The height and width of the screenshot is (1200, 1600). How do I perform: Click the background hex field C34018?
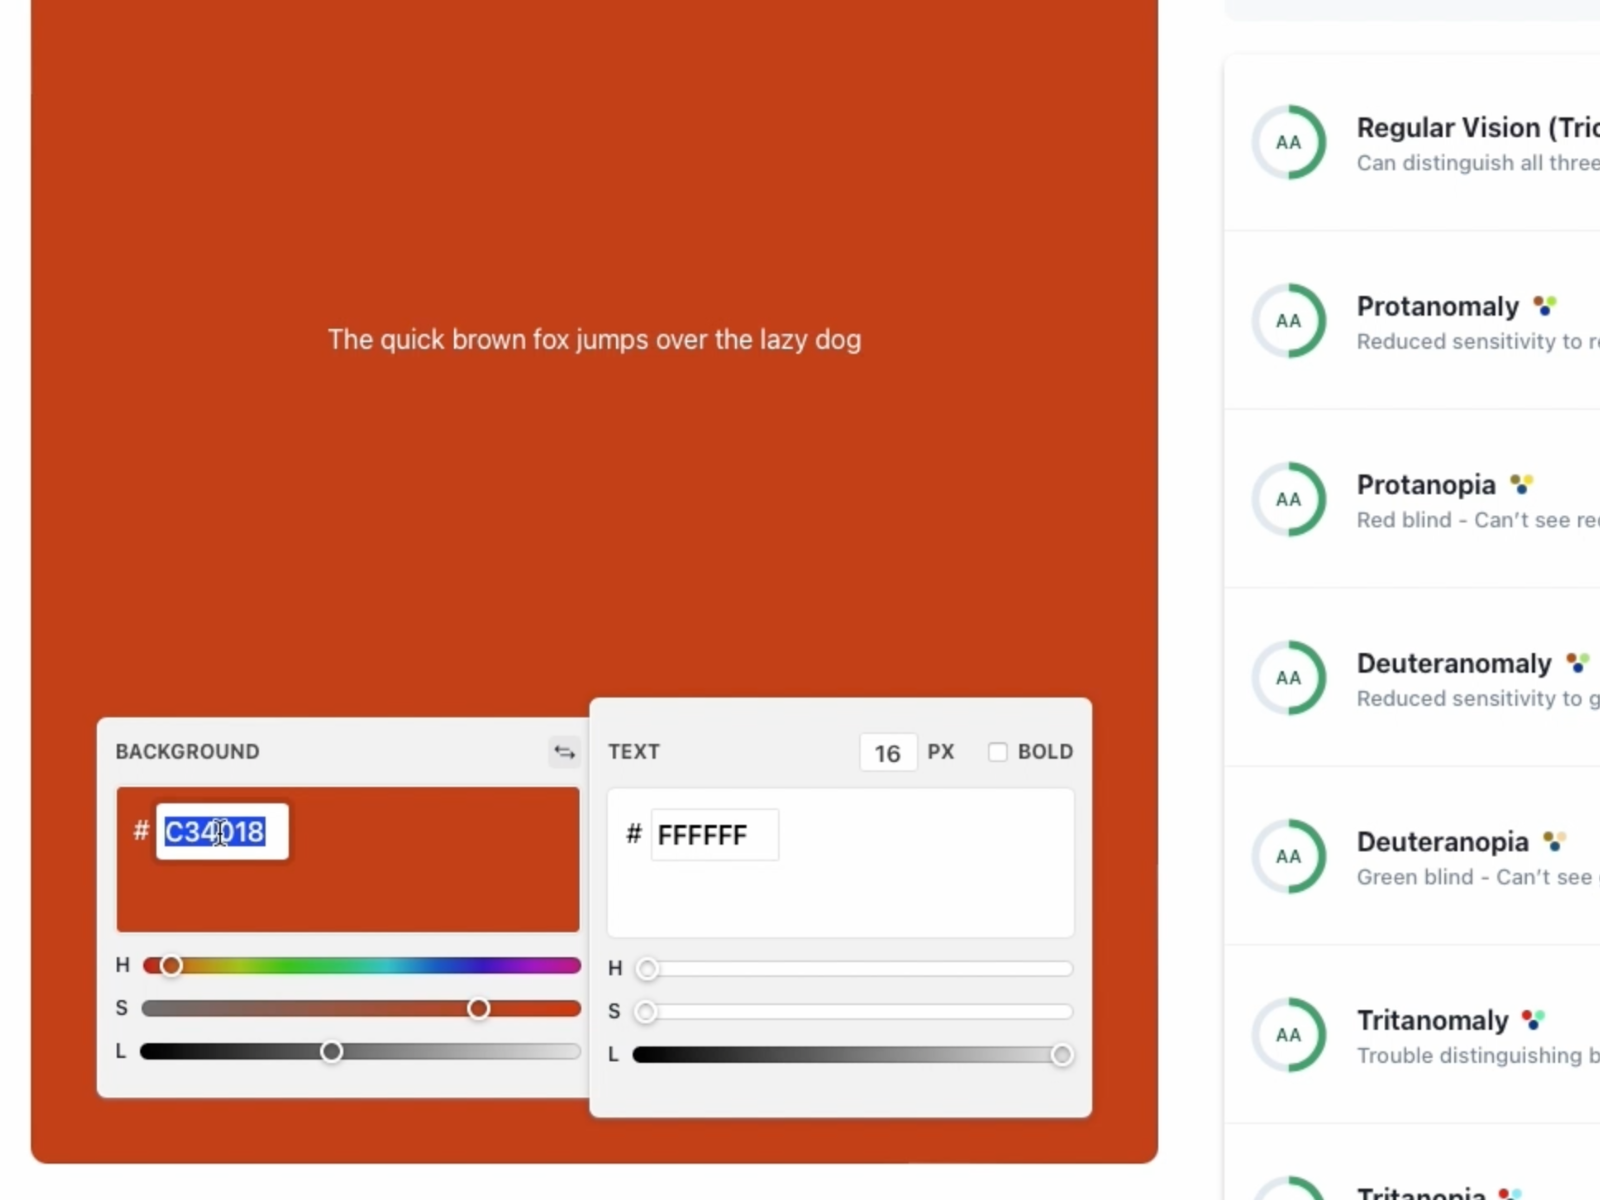(222, 832)
